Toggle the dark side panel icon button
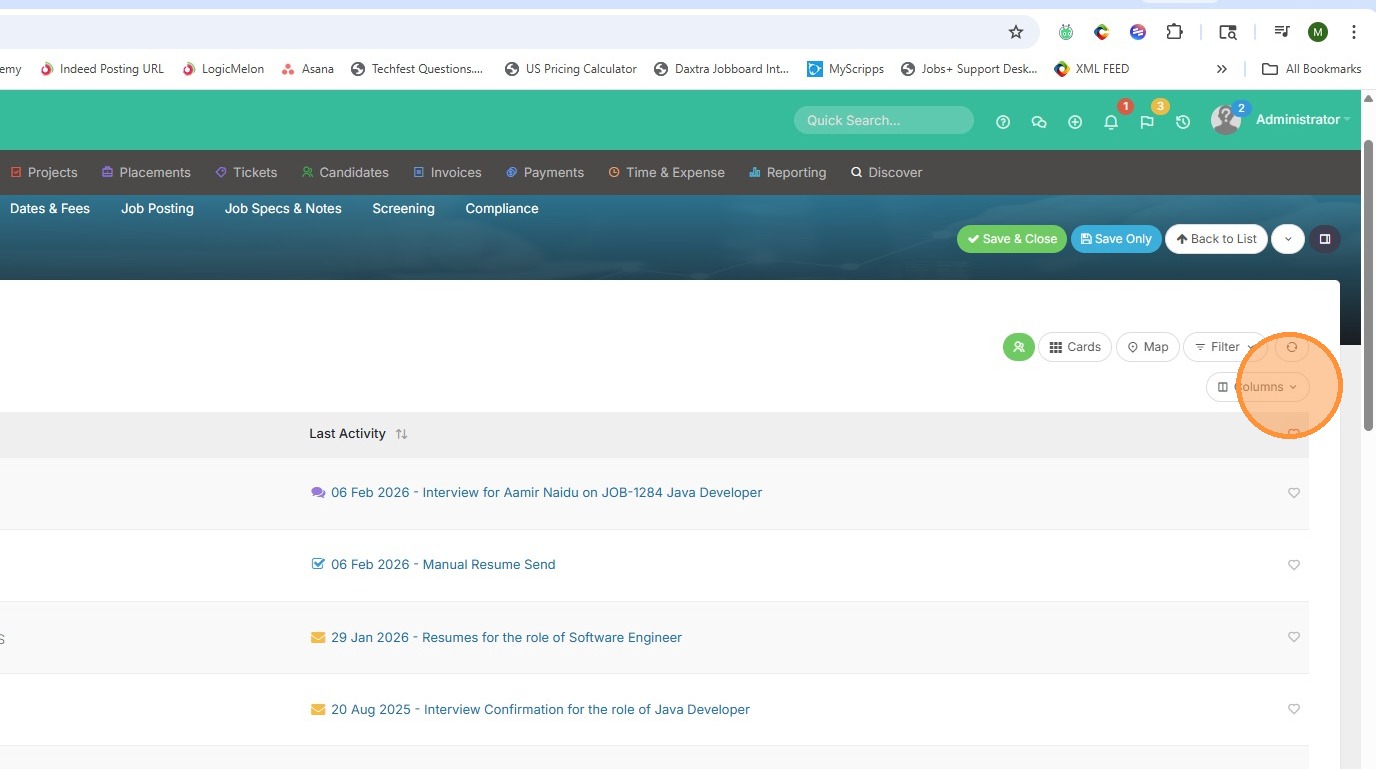This screenshot has height=769, width=1376. pyautogui.click(x=1325, y=239)
